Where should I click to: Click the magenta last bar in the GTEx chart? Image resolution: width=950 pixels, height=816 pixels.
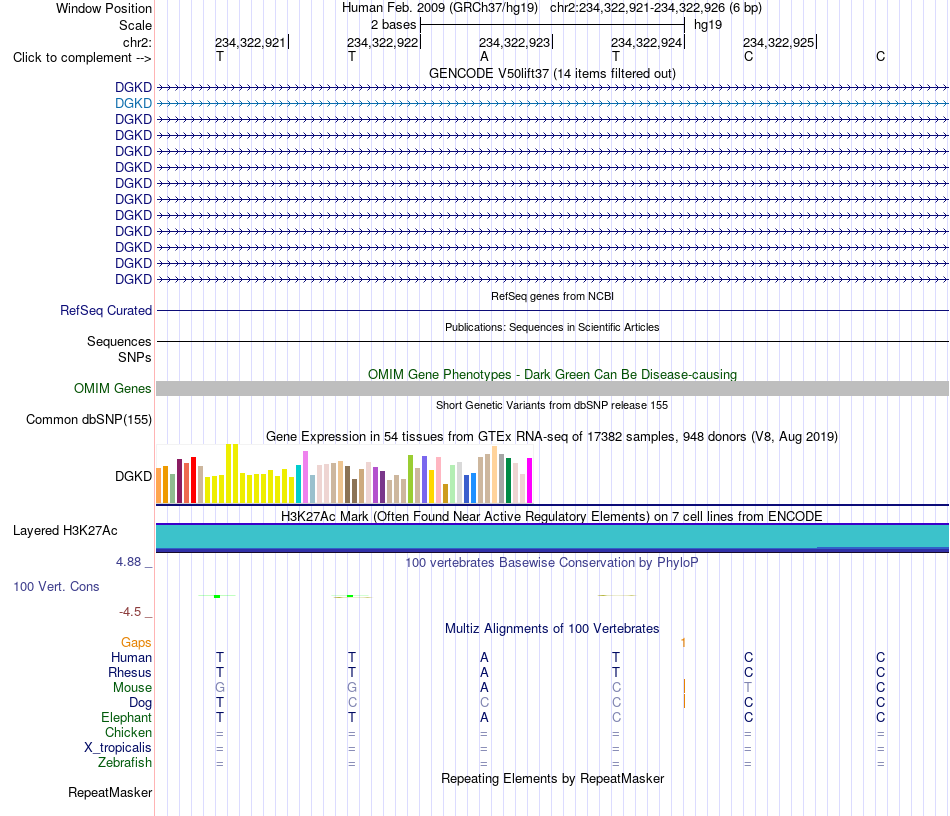click(x=530, y=480)
